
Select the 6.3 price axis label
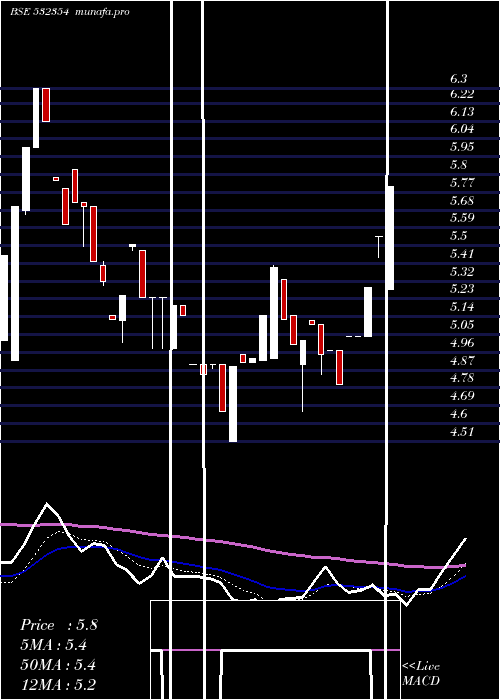click(x=458, y=79)
